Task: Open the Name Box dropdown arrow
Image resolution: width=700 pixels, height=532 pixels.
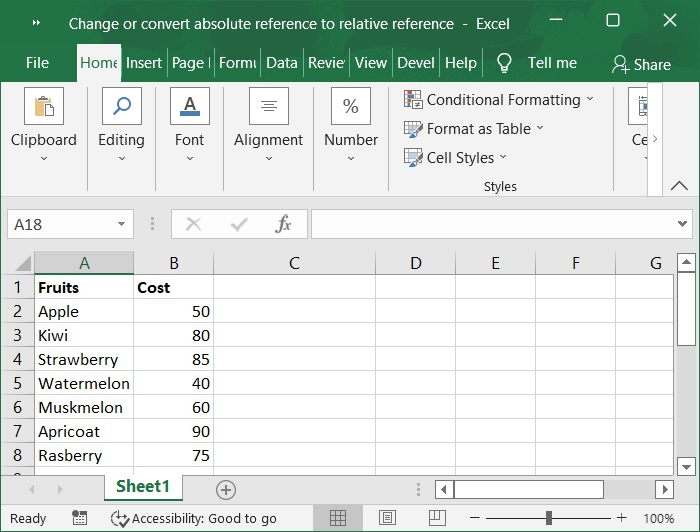Action: click(x=121, y=224)
